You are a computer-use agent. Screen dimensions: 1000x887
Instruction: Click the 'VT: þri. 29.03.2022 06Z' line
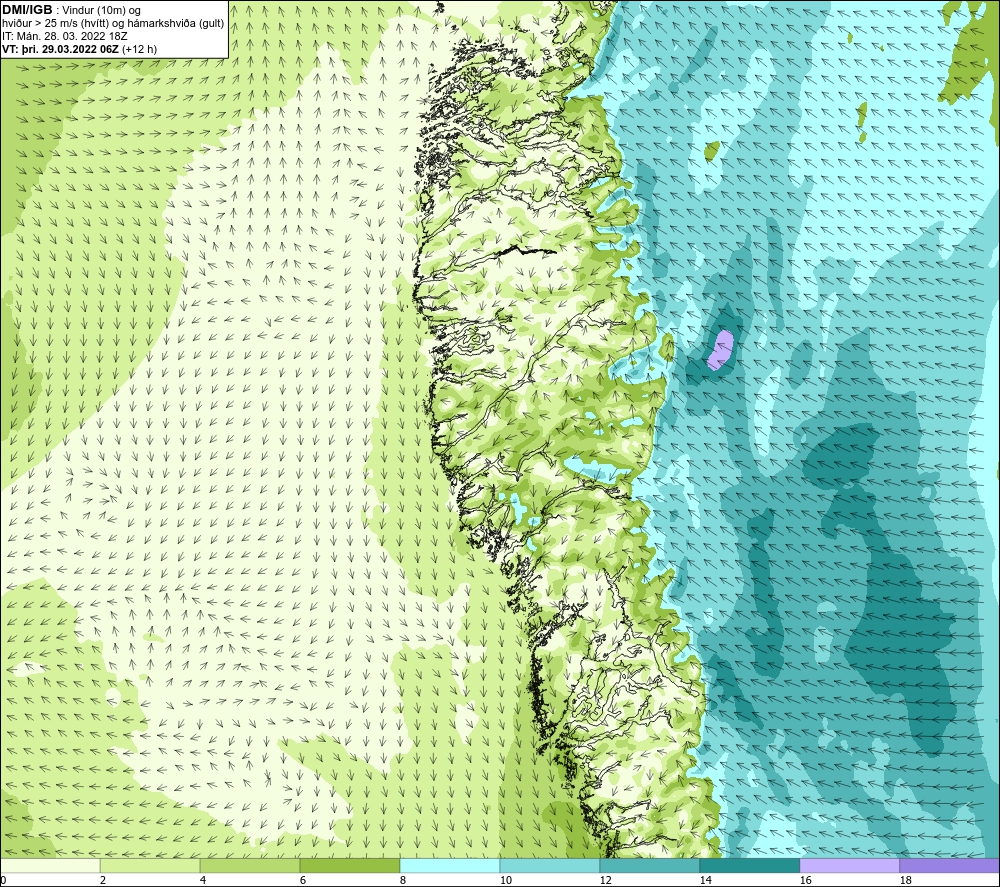(x=60, y=49)
